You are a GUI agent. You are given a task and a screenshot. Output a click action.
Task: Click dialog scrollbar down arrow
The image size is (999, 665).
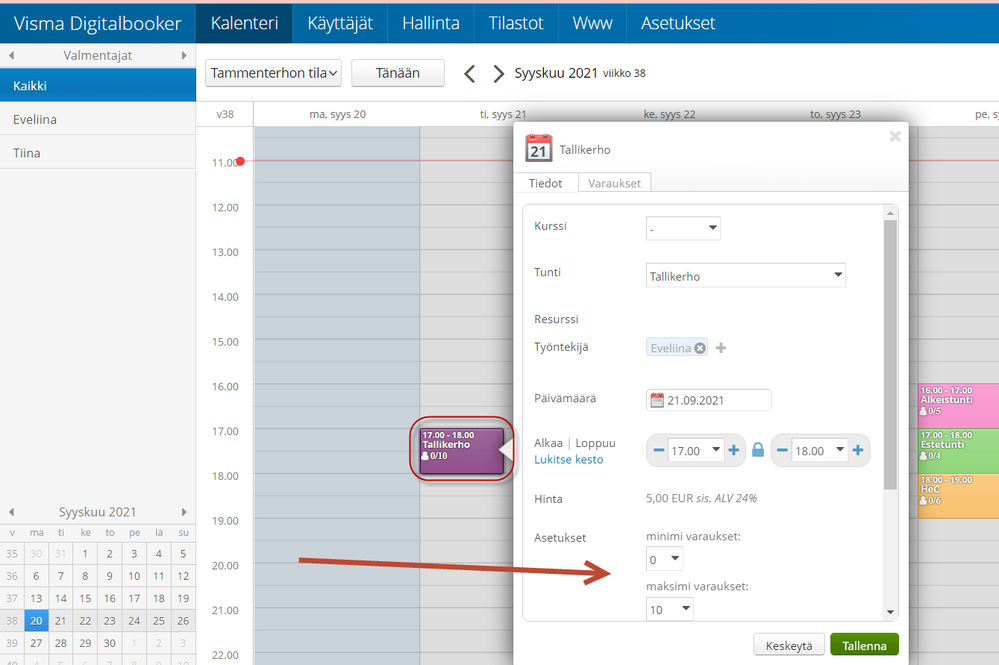pyautogui.click(x=890, y=613)
